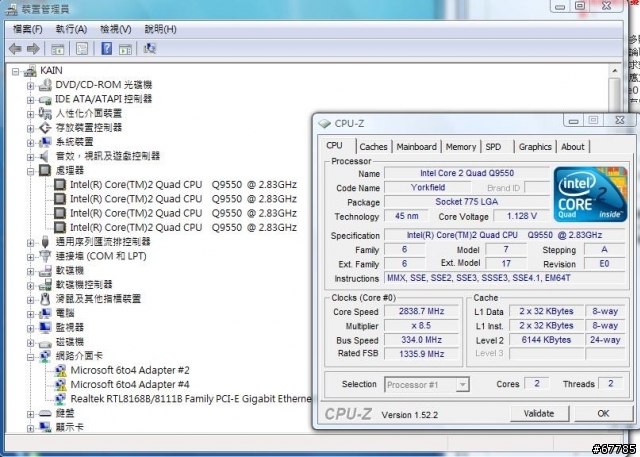Click the Rated FSB value 1335.9 MHz
This screenshot has width=640, height=457.
[421, 354]
